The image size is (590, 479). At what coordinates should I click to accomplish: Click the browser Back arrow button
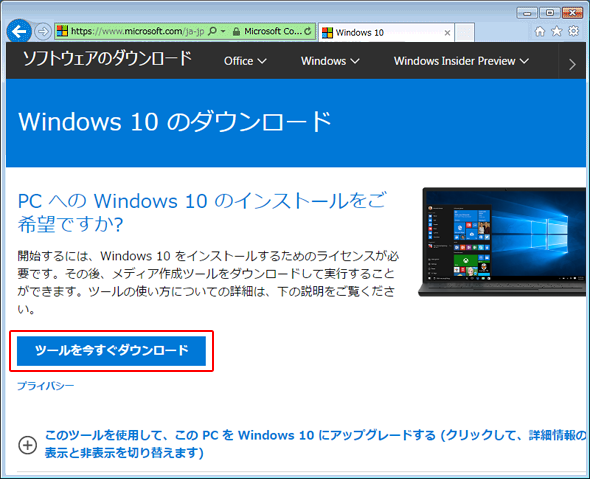pos(19,31)
